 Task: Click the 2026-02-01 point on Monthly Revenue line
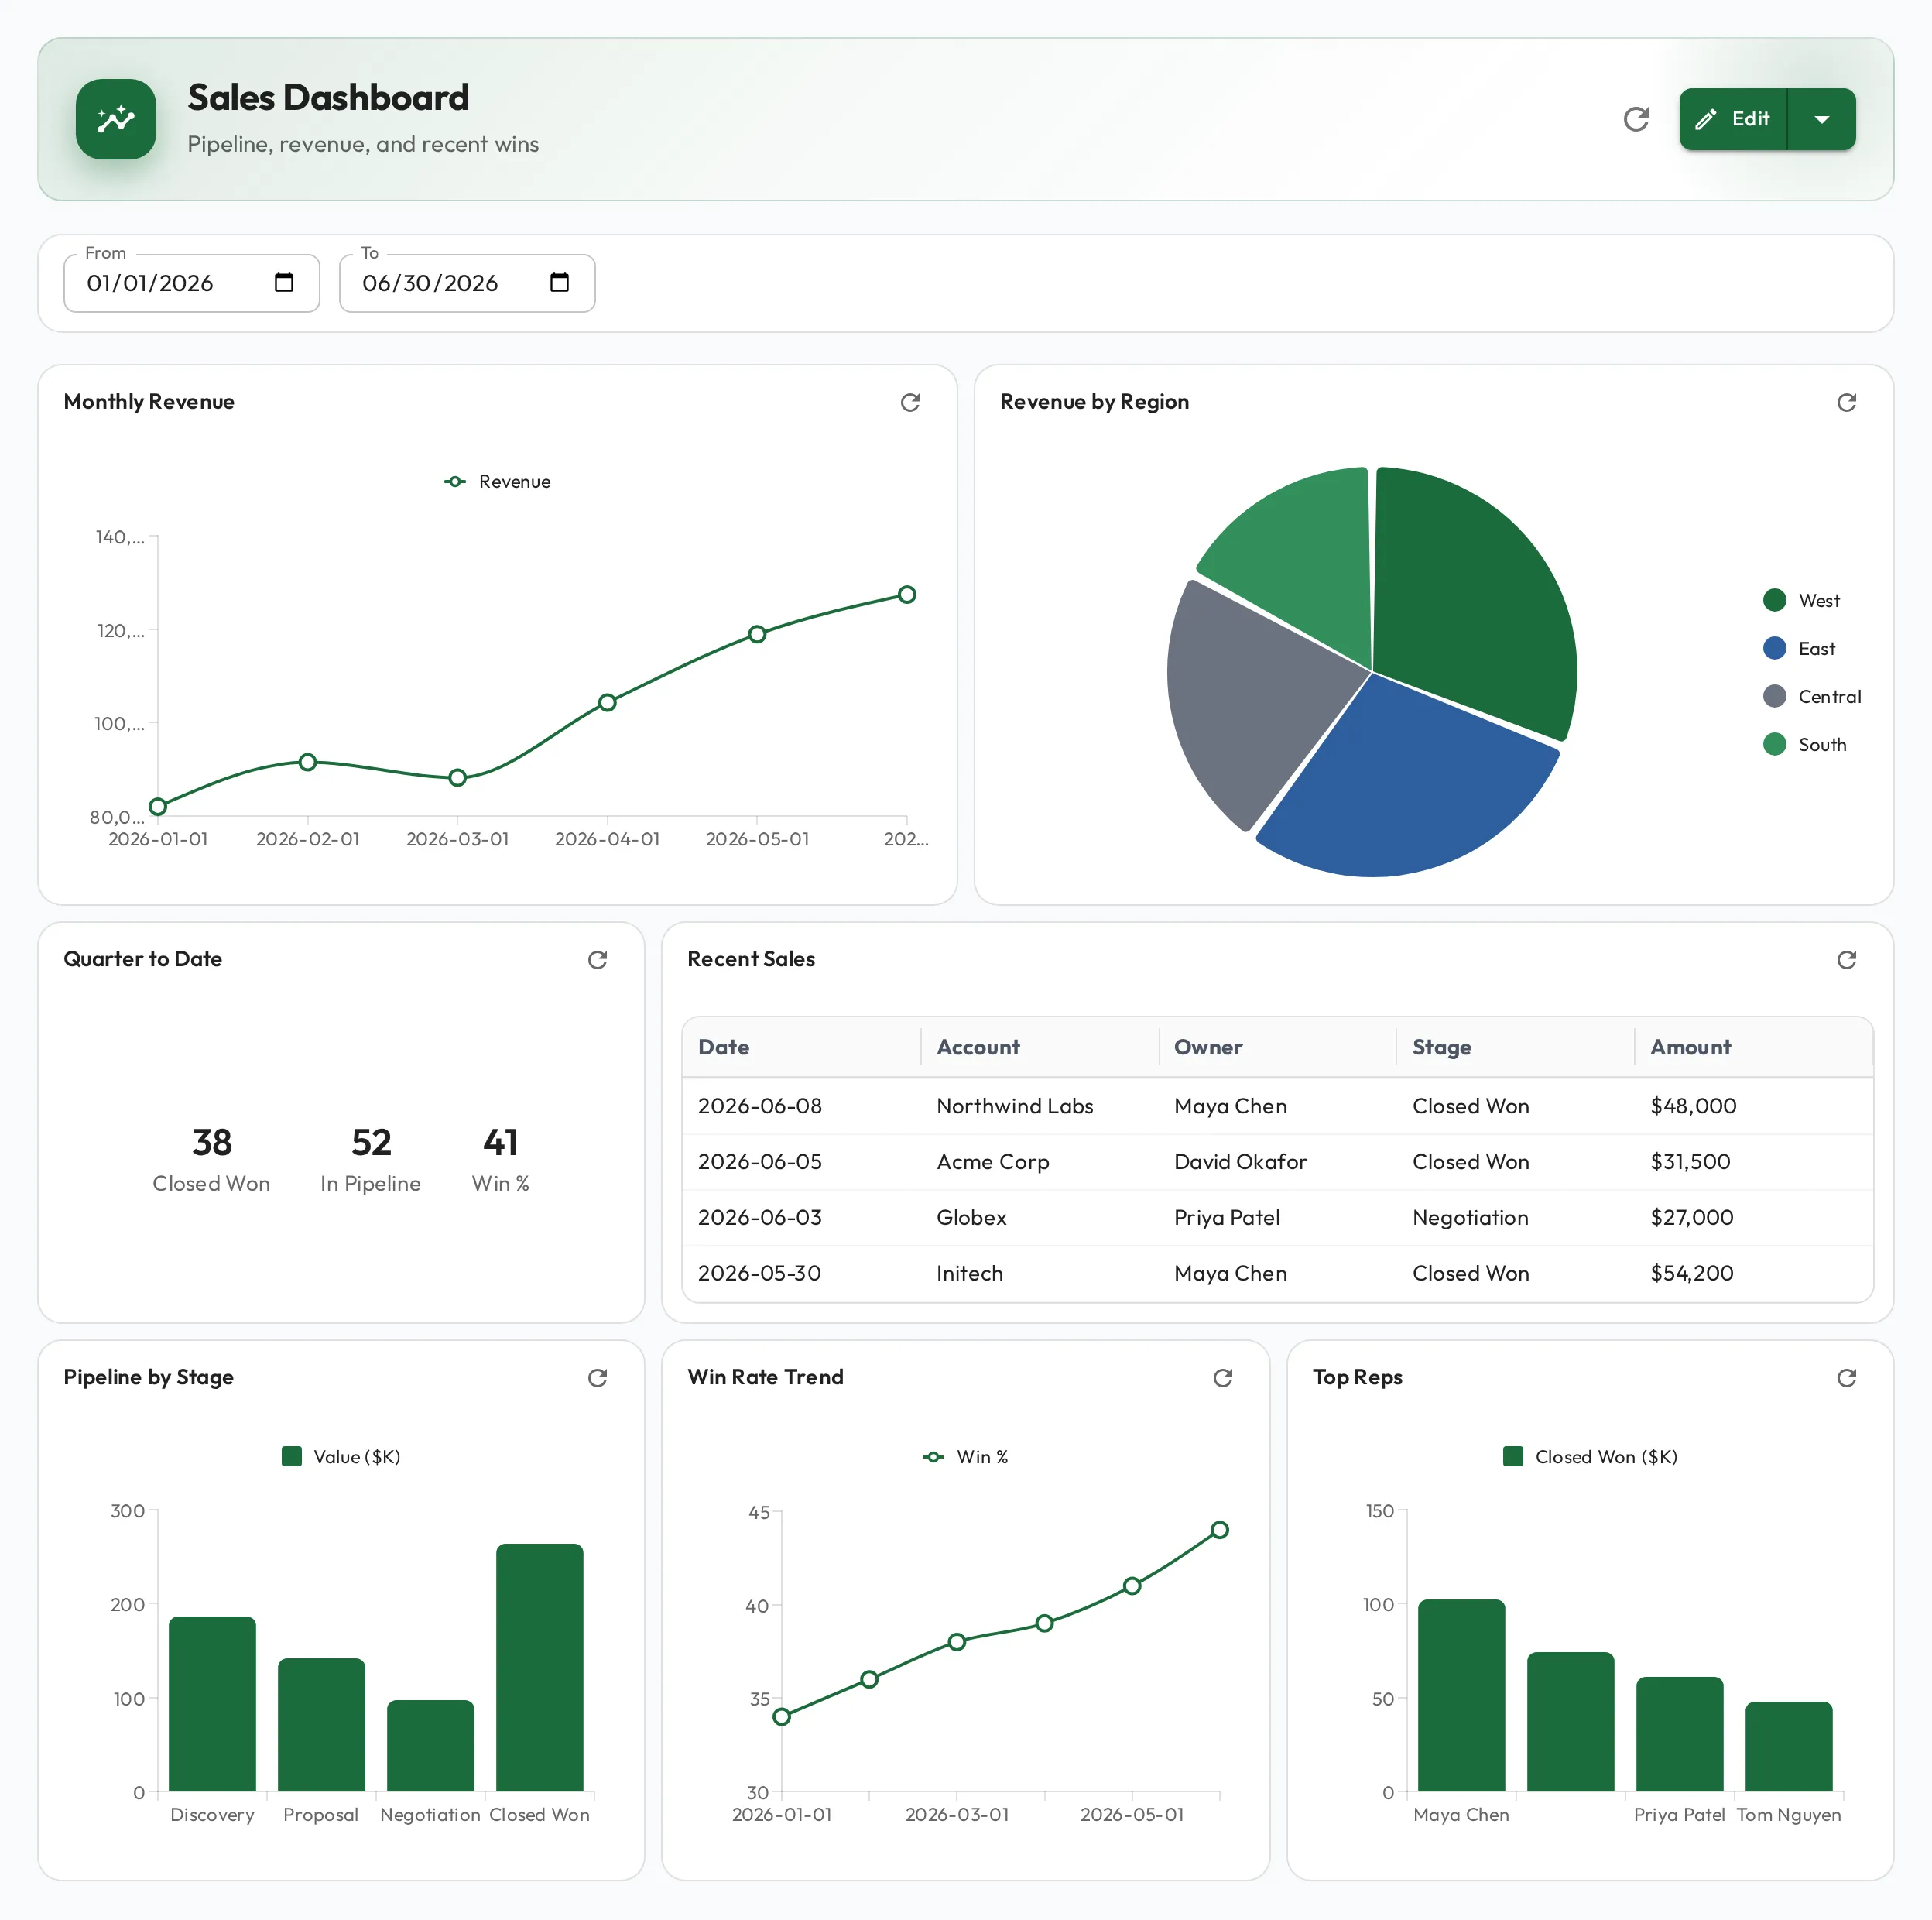[x=308, y=763]
